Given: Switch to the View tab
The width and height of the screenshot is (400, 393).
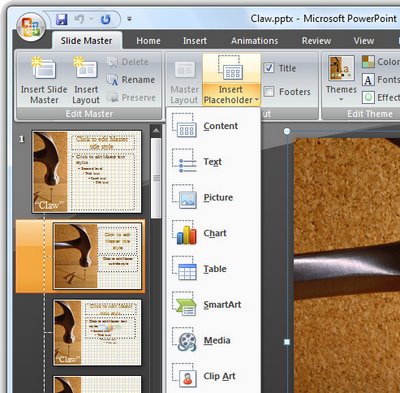Looking at the screenshot, I should pos(364,41).
